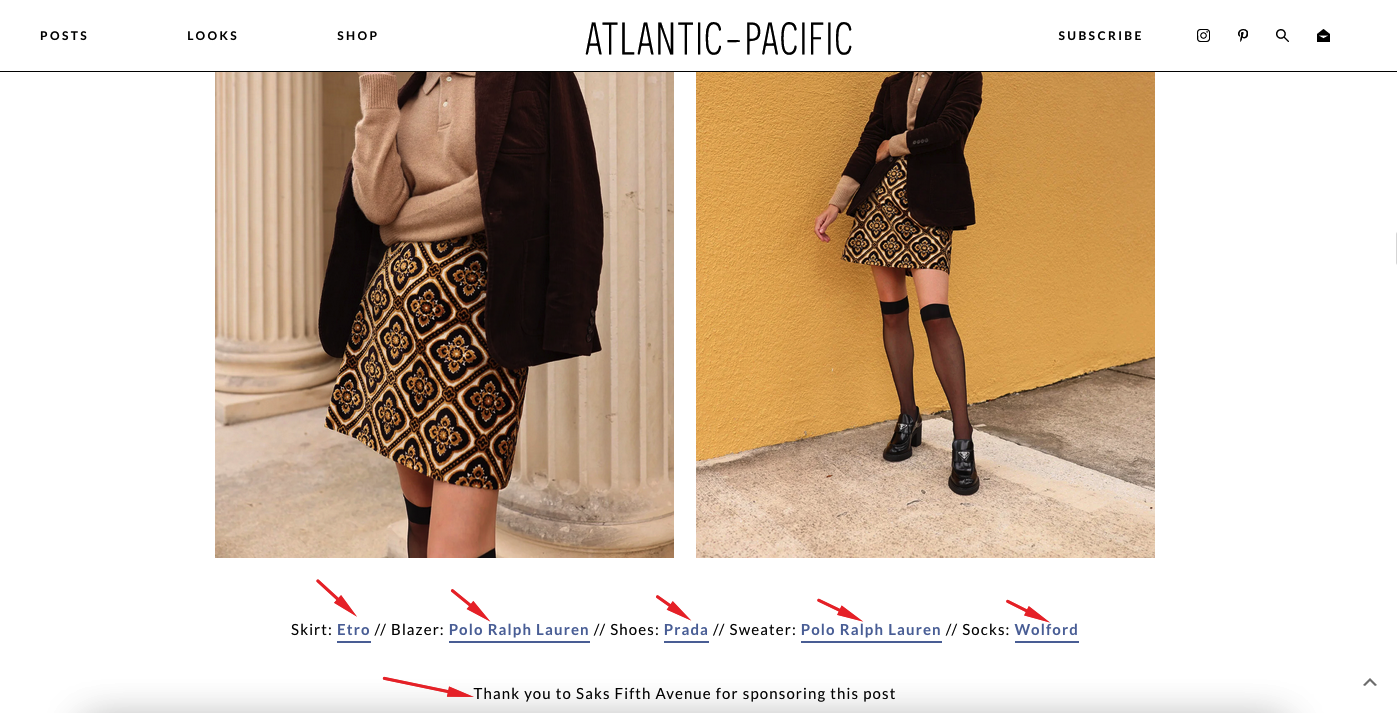
Task: Open the SHOP menu item
Action: pos(358,36)
